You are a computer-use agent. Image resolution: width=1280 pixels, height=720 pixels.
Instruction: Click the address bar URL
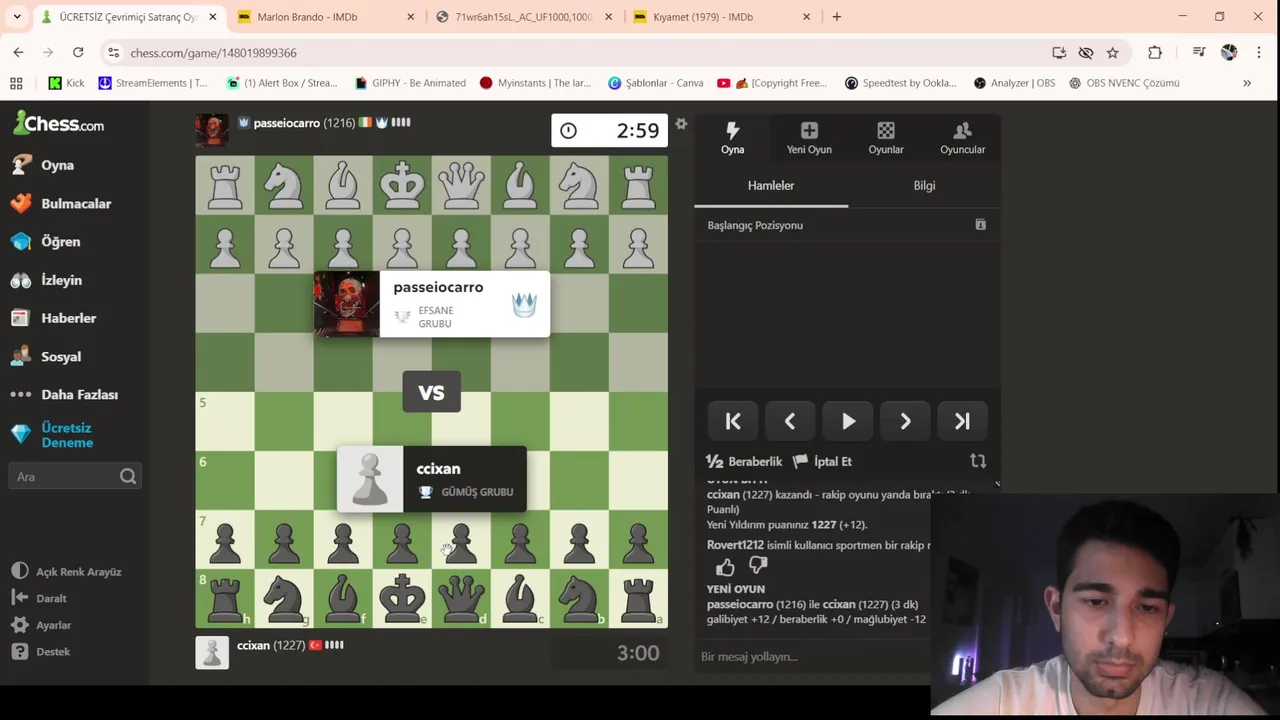213,53
